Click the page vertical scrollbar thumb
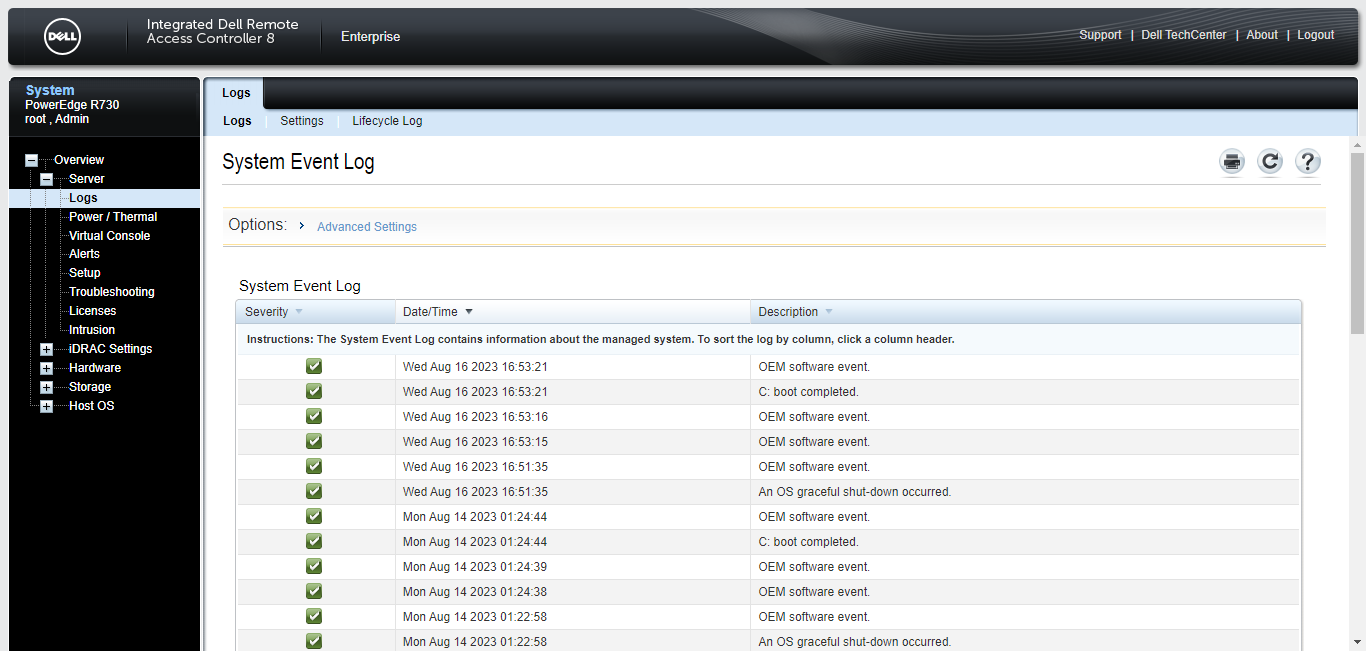 click(x=1357, y=243)
